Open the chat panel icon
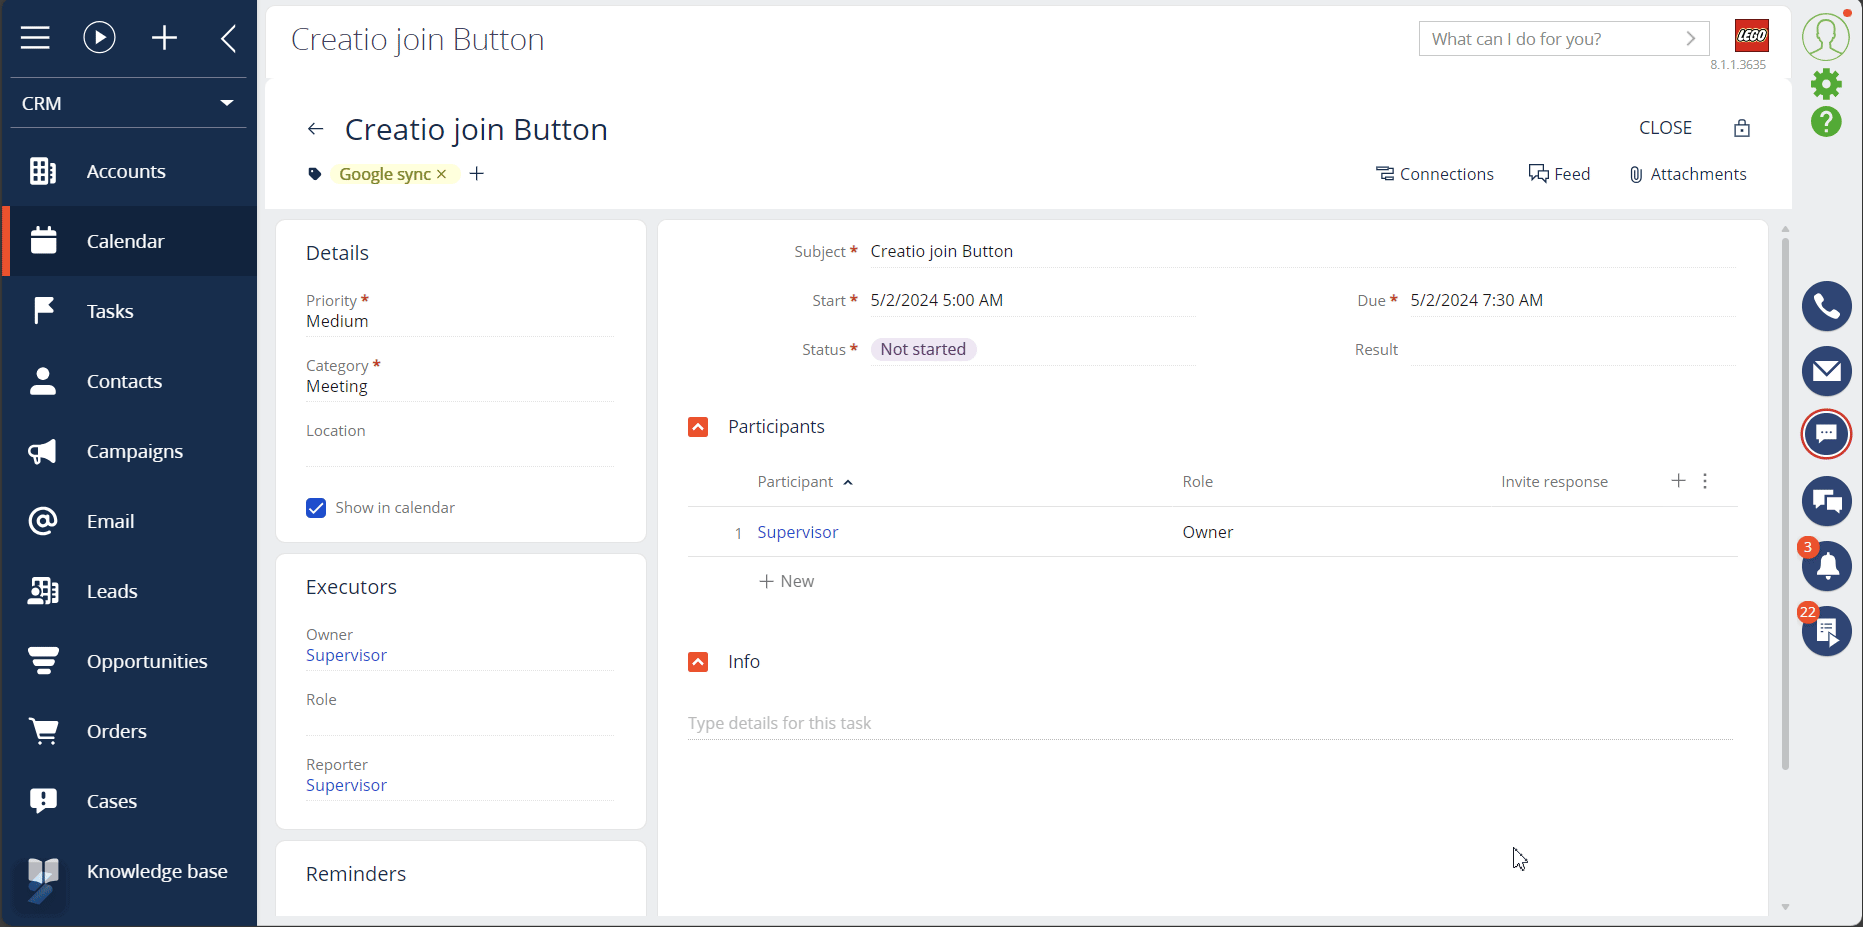Image resolution: width=1863 pixels, height=927 pixels. tap(1826, 434)
